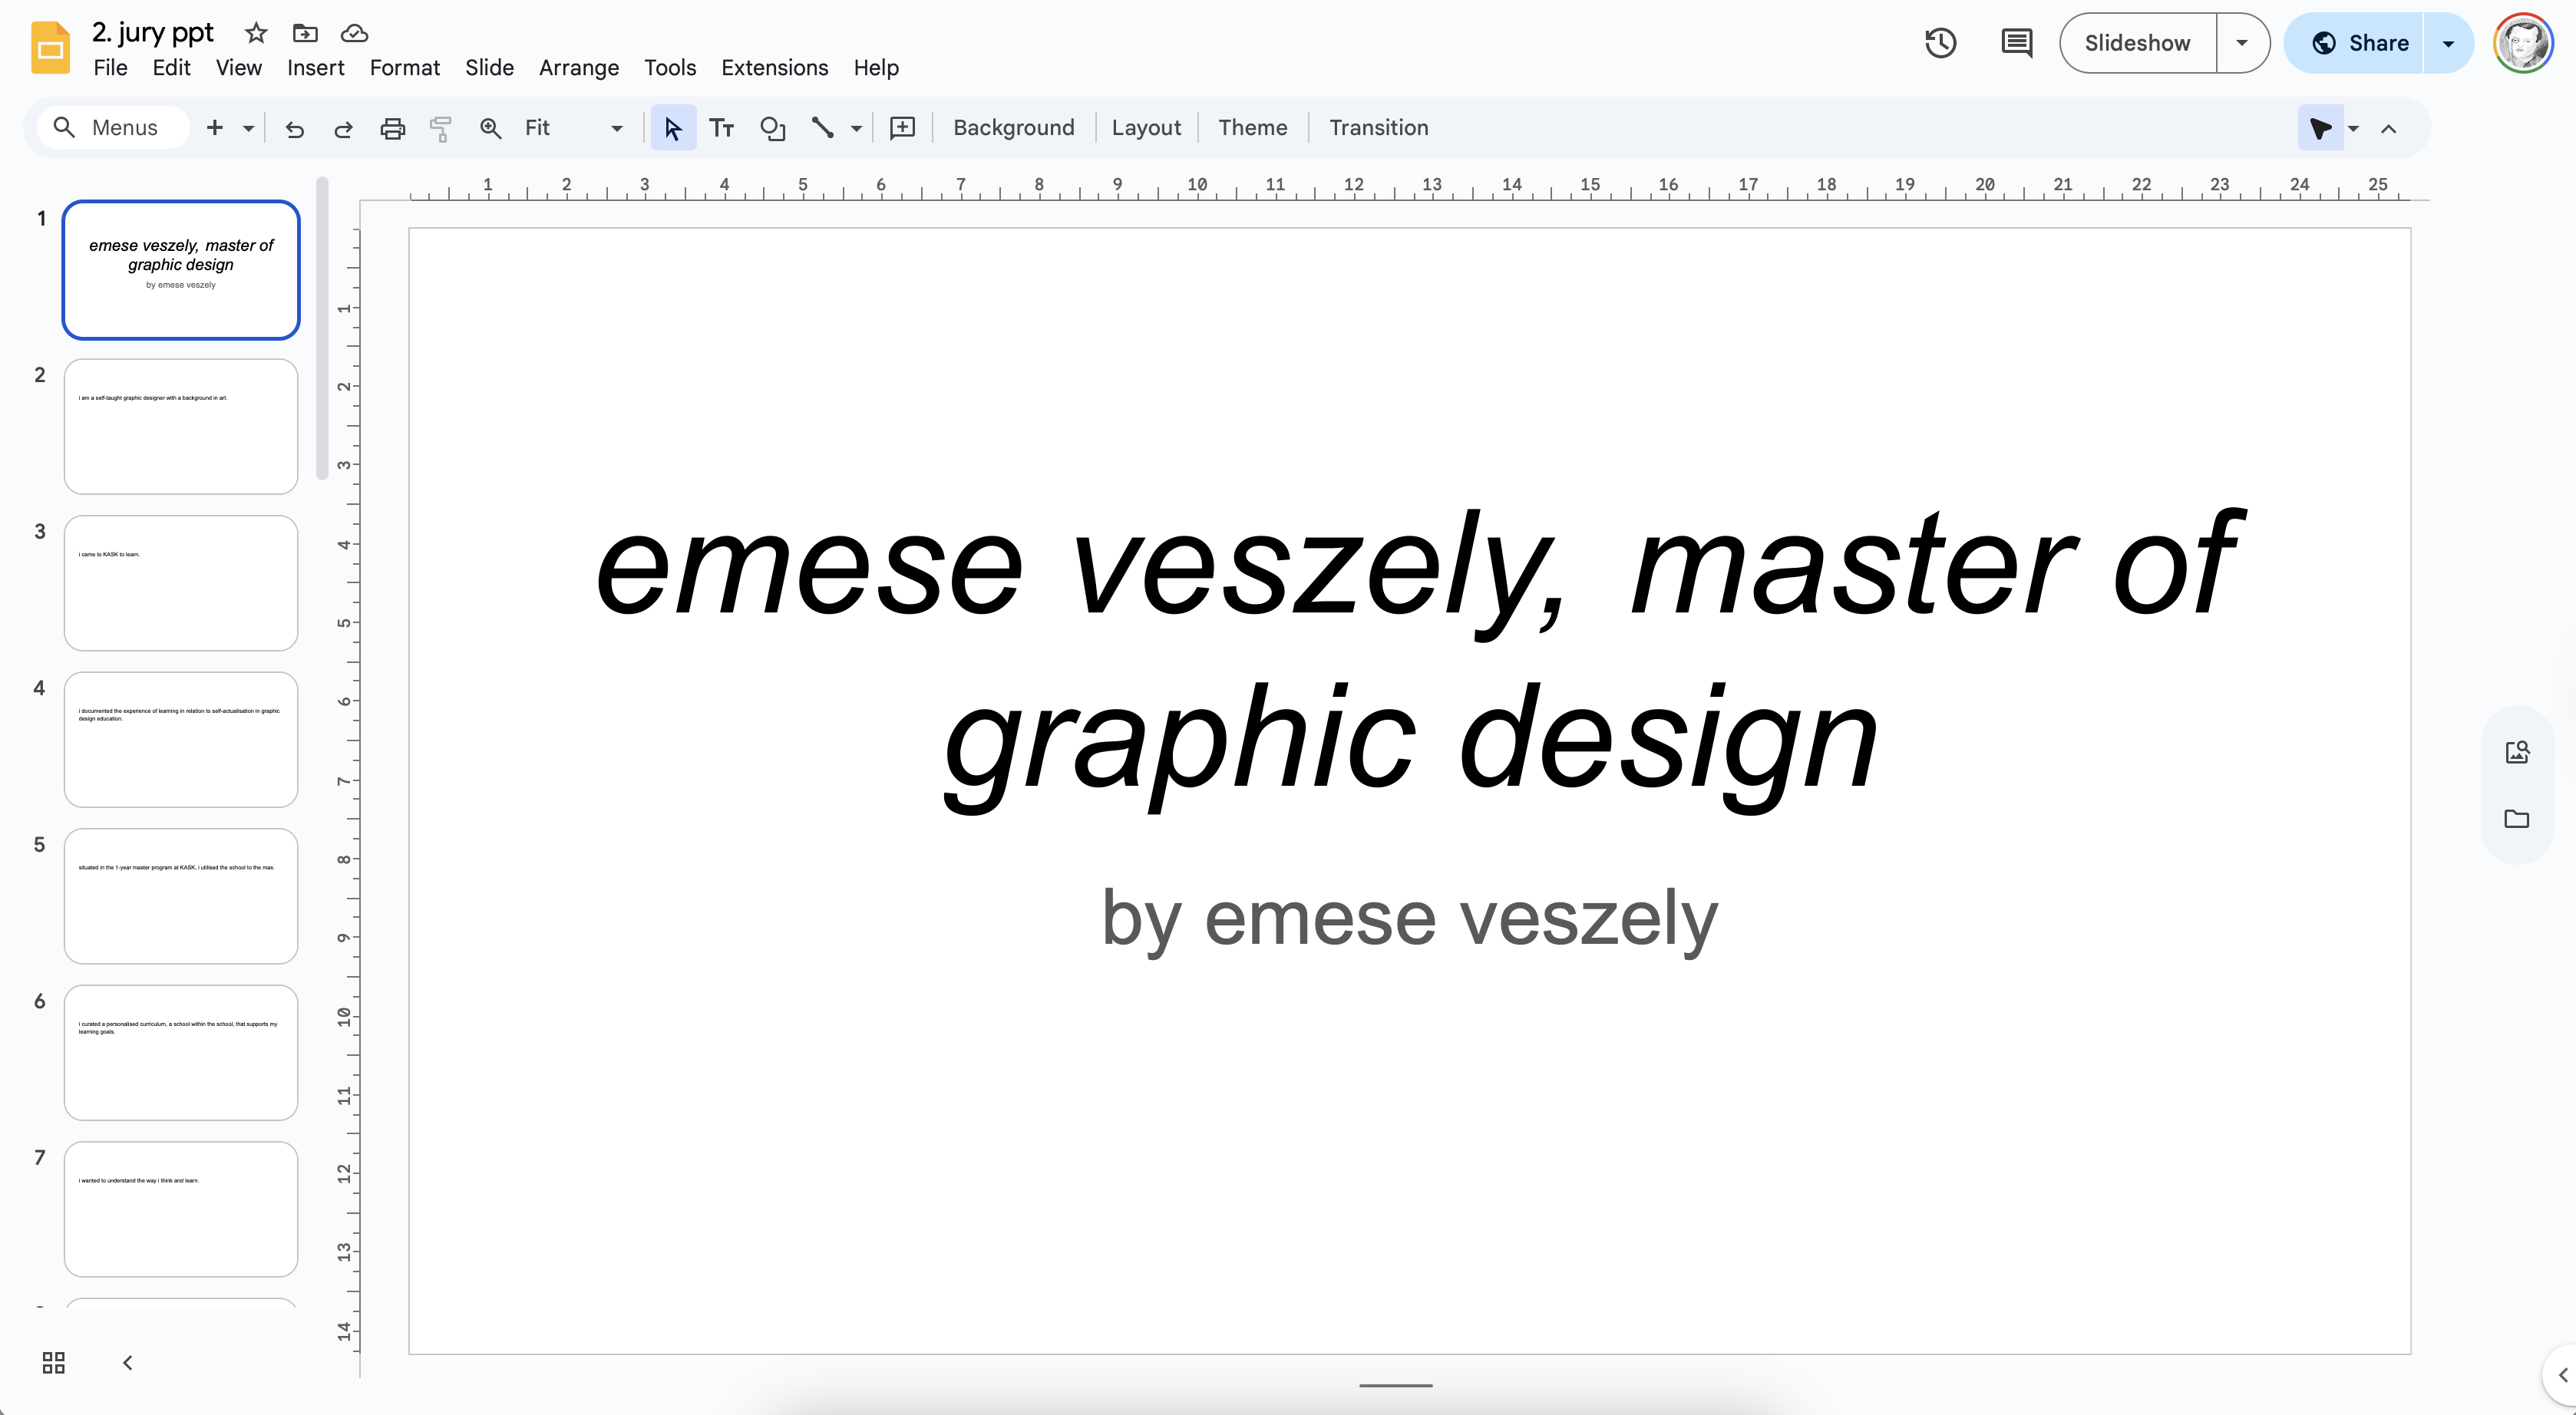Click the add comment toolbar icon
Screen dimensions: 2576x1415
tap(902, 128)
